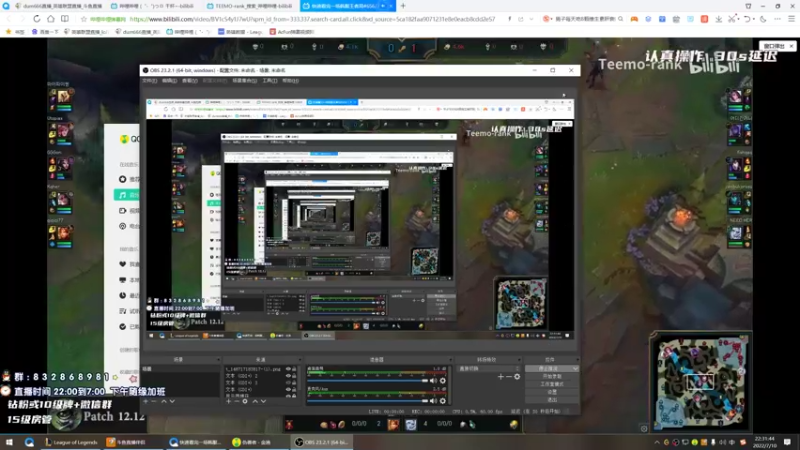800x450 pixels.
Task: Open the scene transition type dropdown
Action: (488, 368)
